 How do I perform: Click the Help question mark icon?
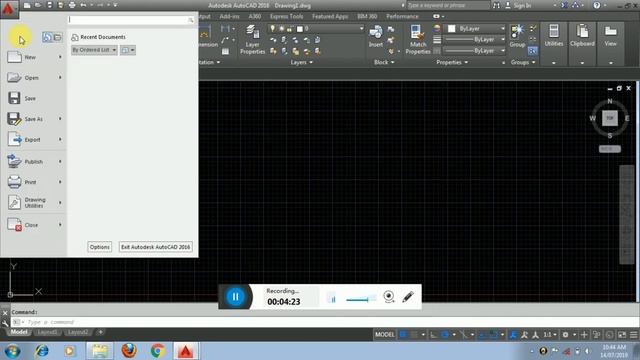(x=597, y=5)
